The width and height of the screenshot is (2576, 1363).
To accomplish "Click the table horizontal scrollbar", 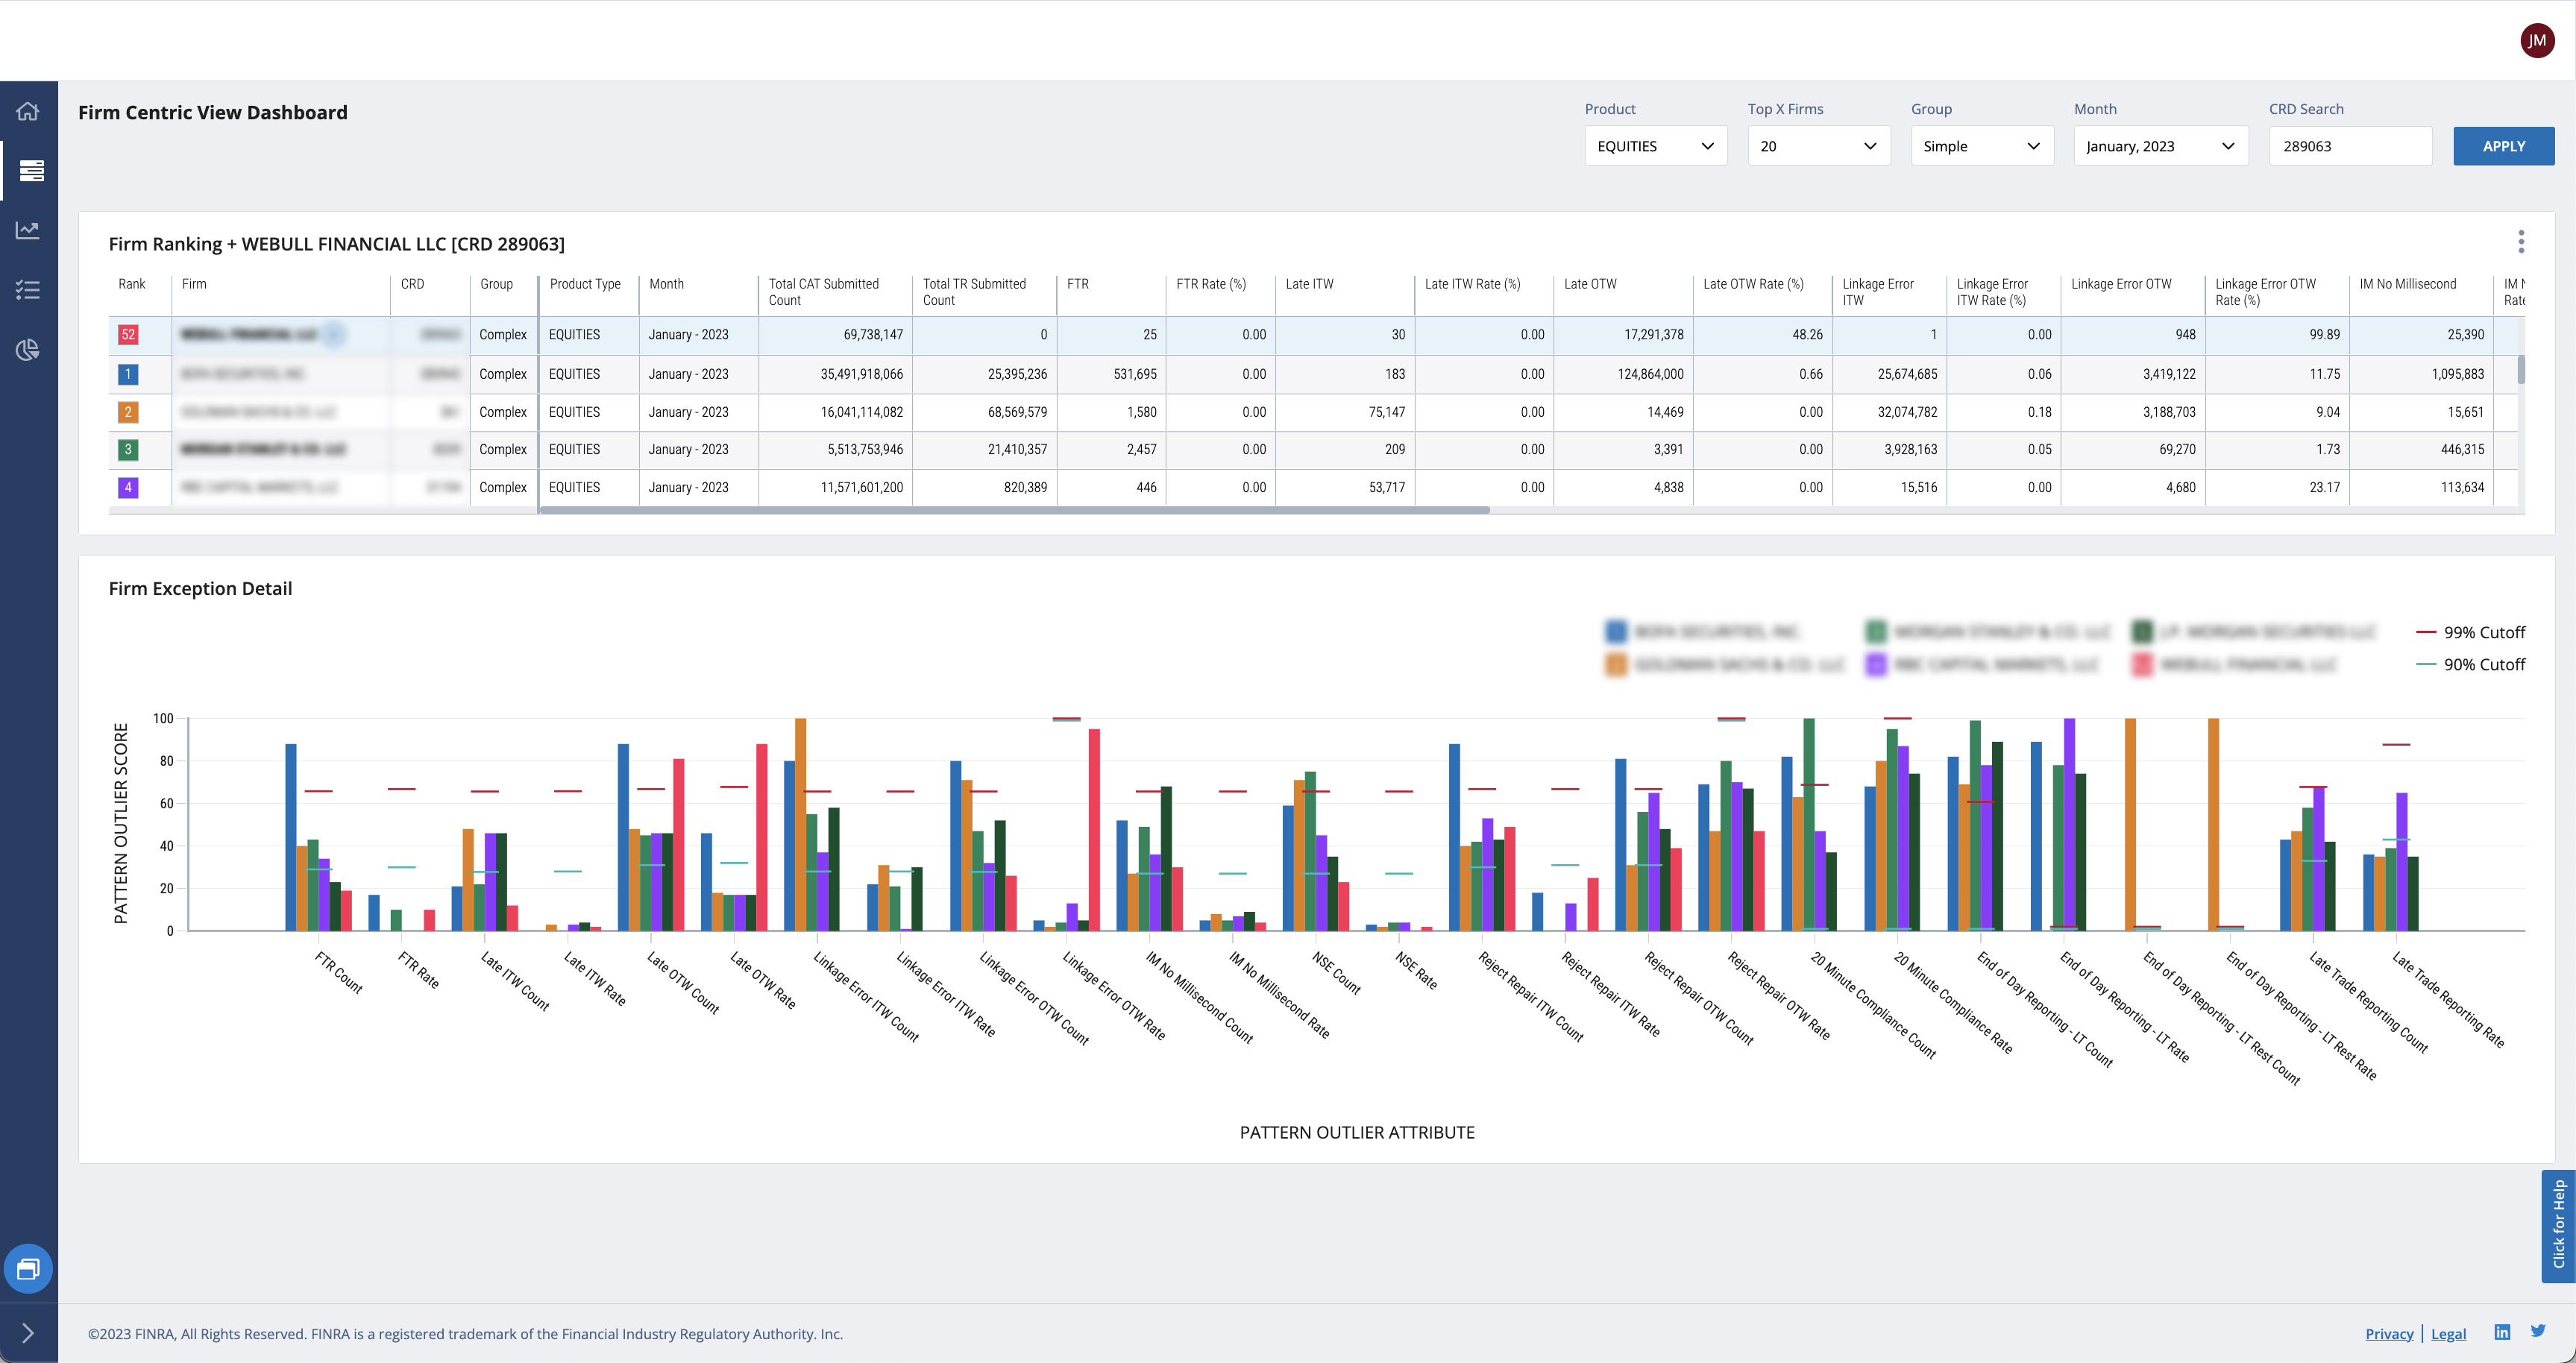I will [1014, 510].
